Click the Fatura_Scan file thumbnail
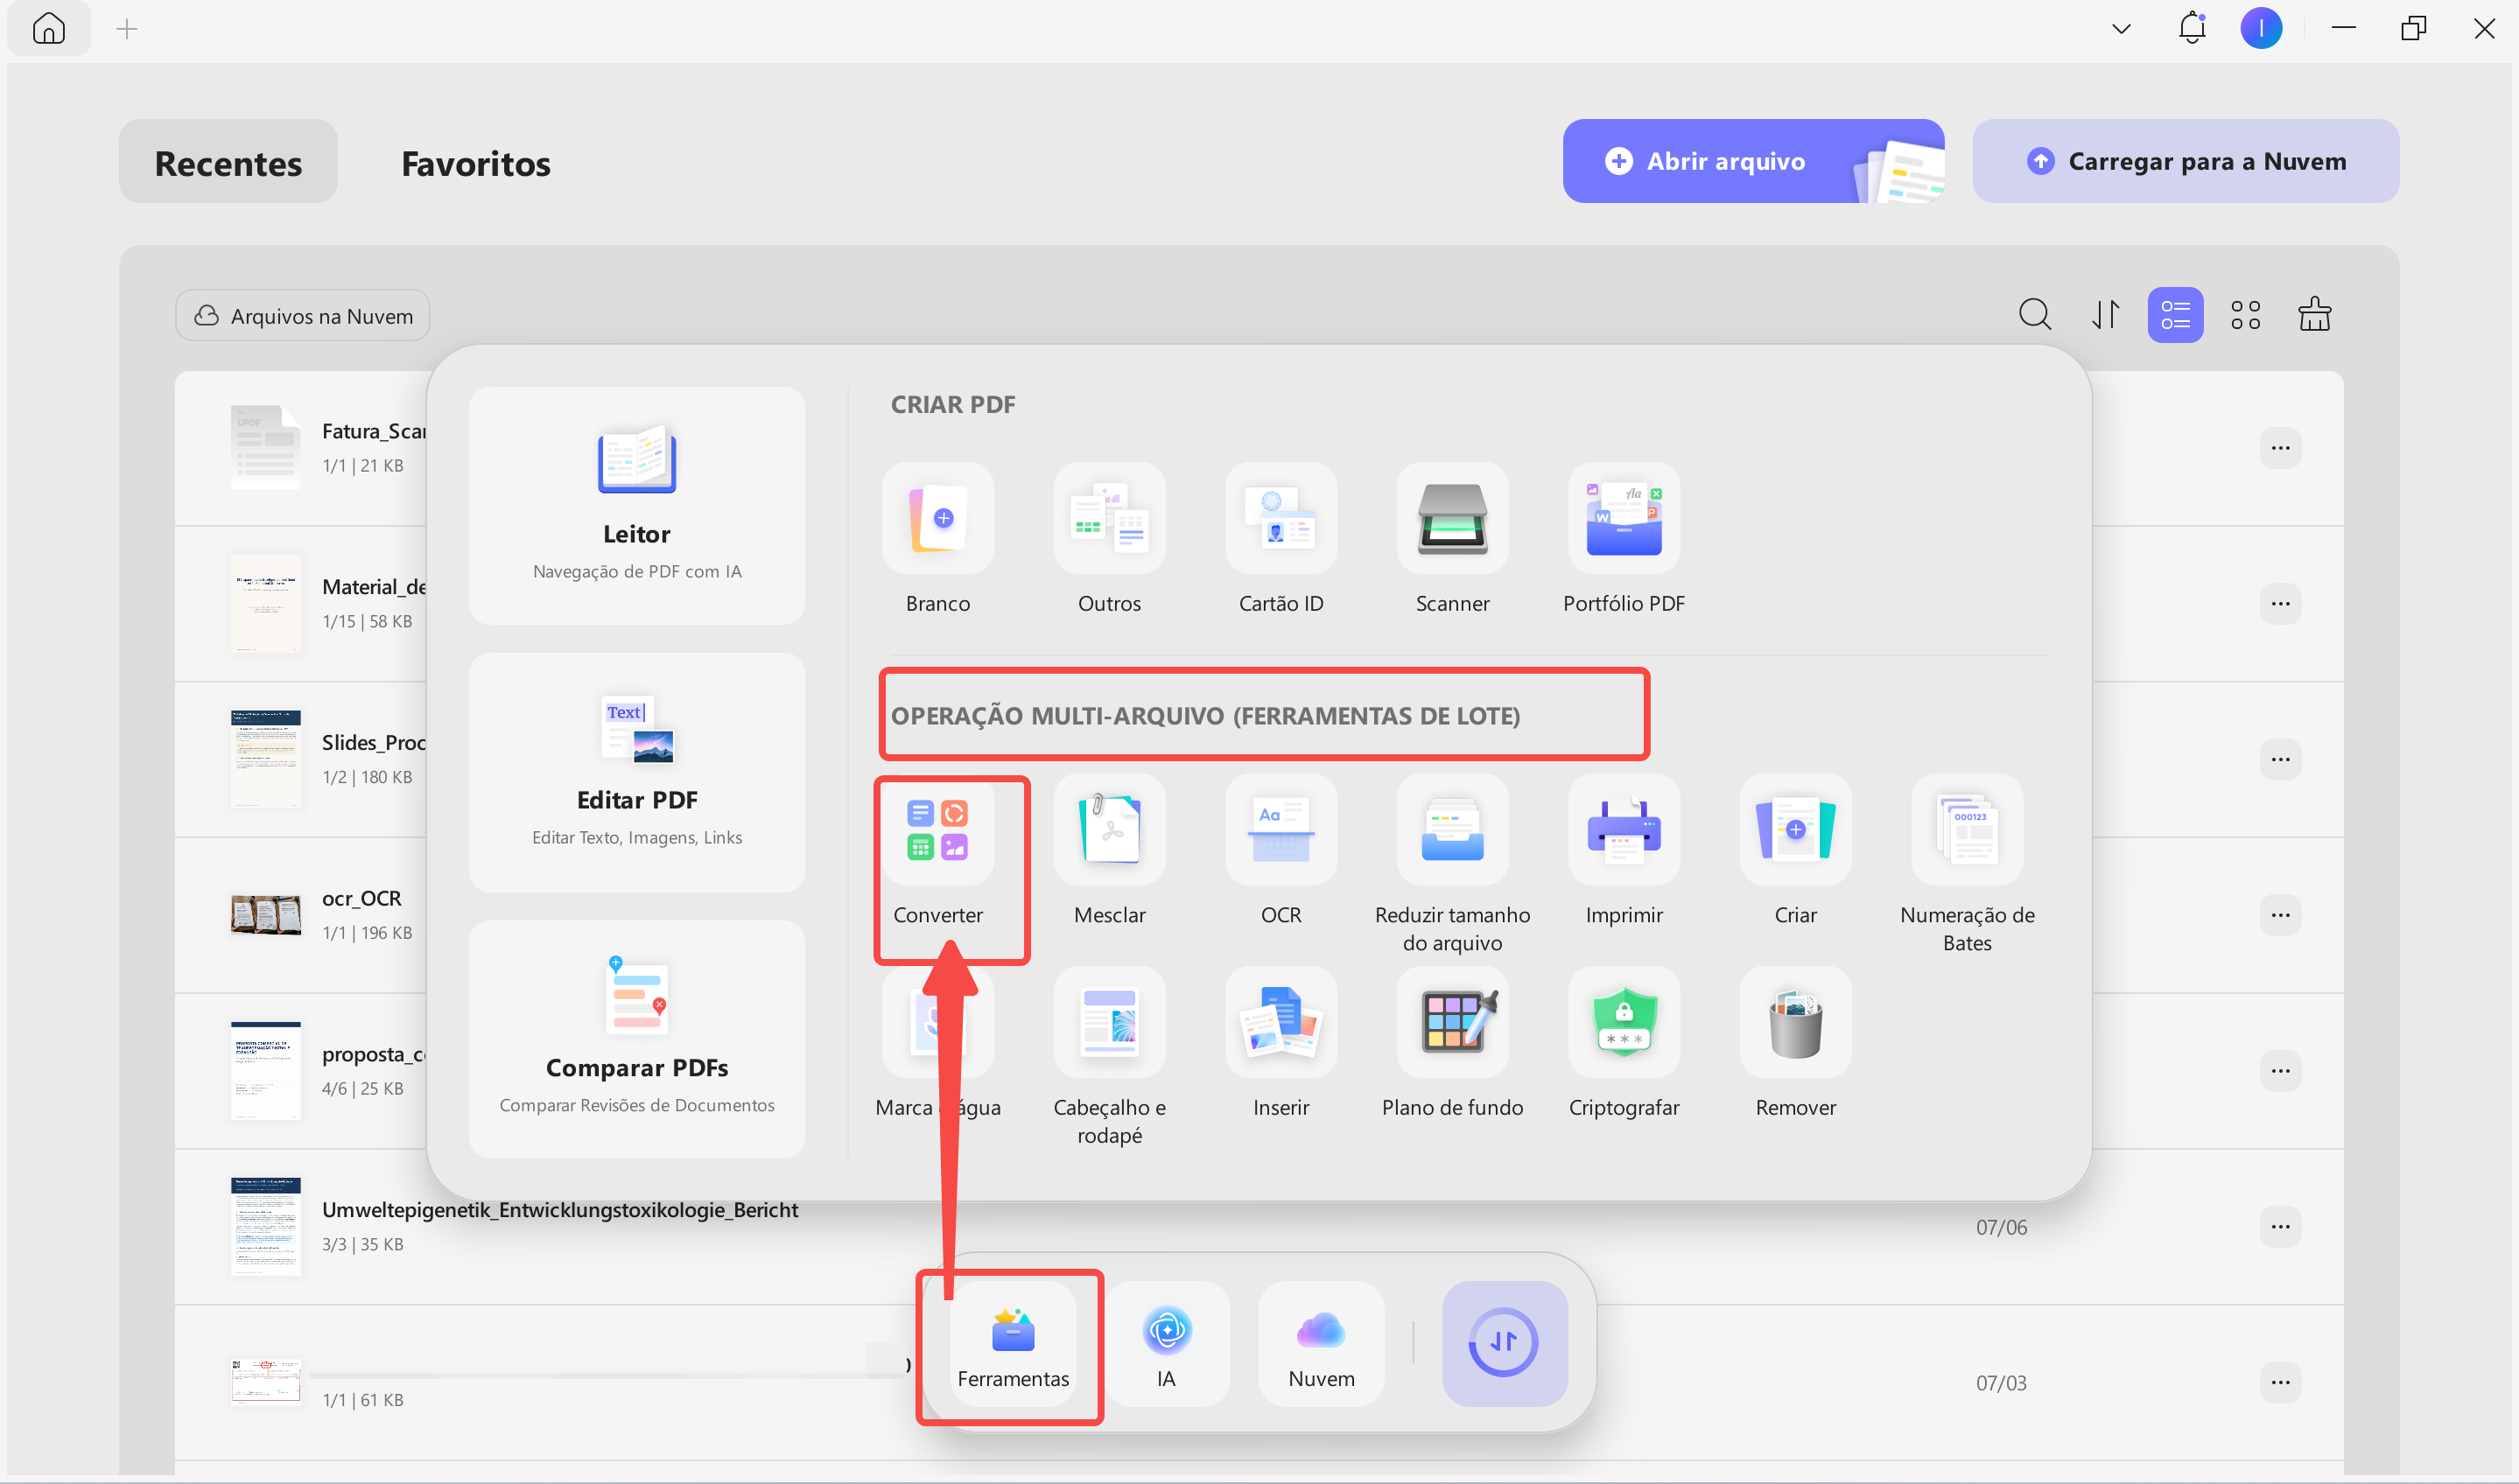Image resolution: width=2519 pixels, height=1484 pixels. coord(265,448)
